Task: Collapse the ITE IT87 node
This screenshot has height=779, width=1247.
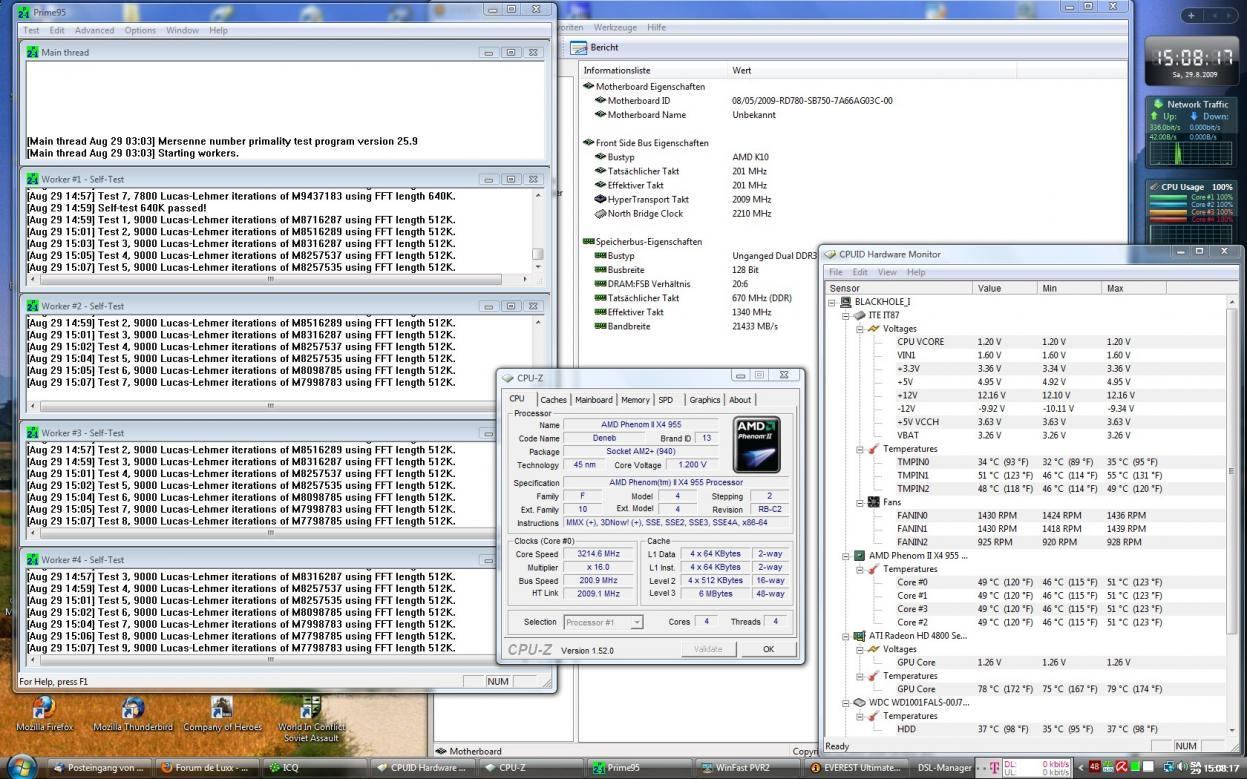Action: coord(845,315)
